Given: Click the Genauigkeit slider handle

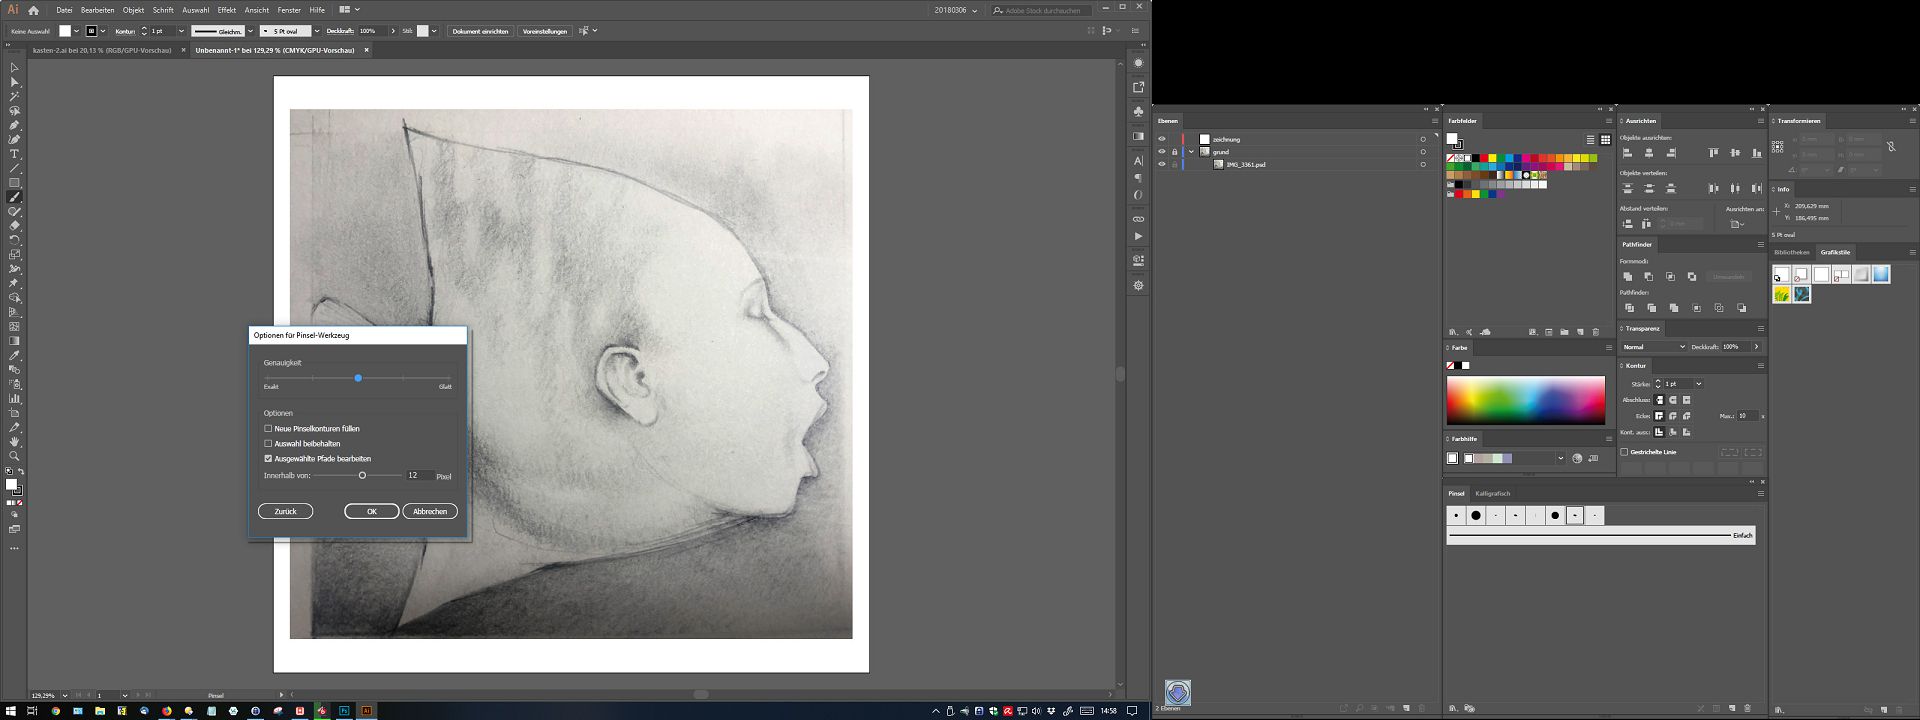Looking at the screenshot, I should click(x=358, y=378).
